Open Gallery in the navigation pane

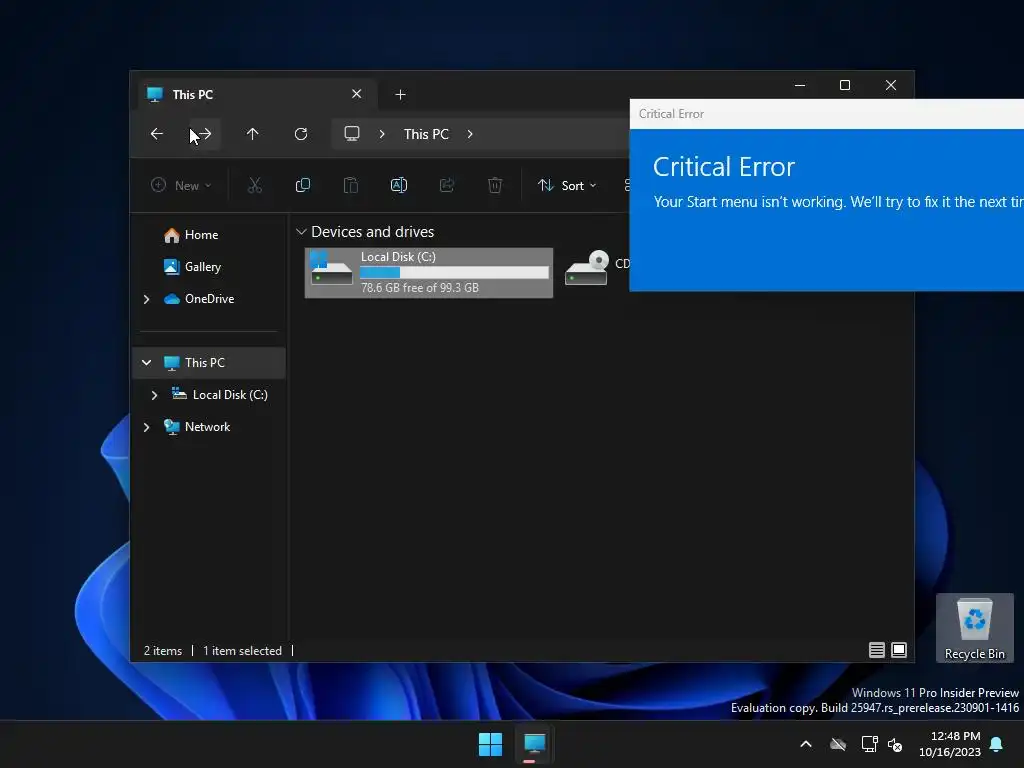pos(202,266)
